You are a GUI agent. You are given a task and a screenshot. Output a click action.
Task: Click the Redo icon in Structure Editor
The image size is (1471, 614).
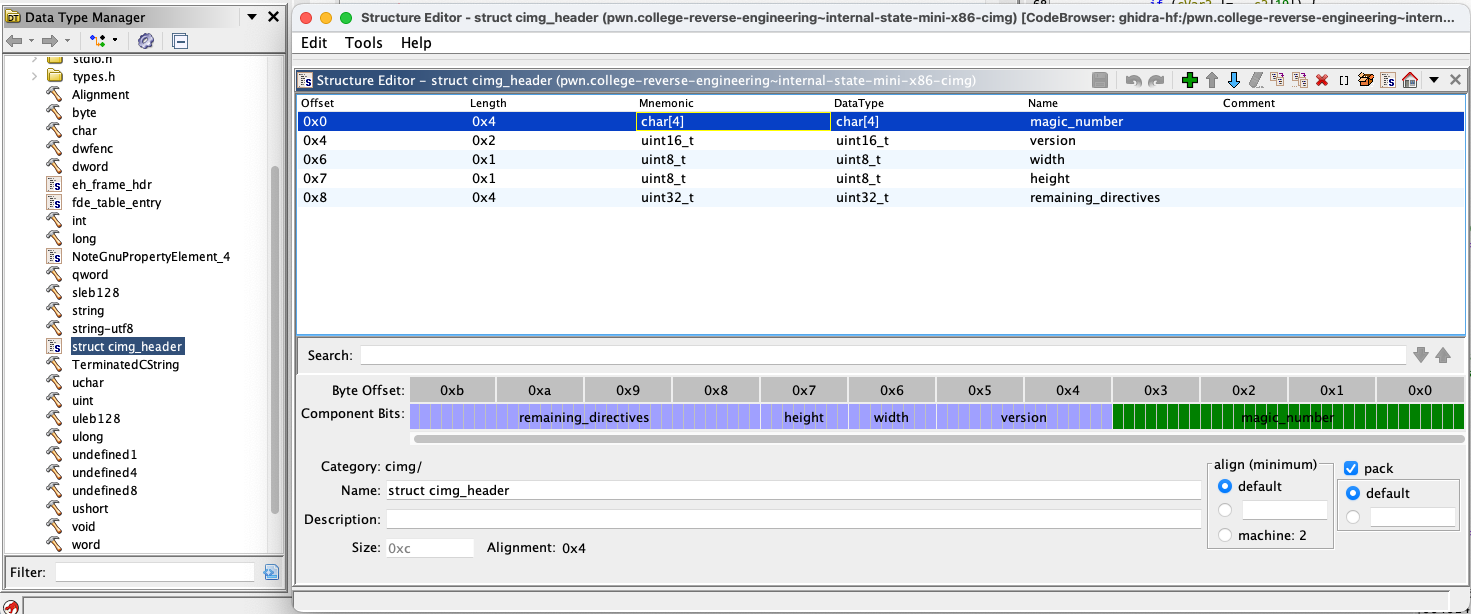click(1156, 80)
